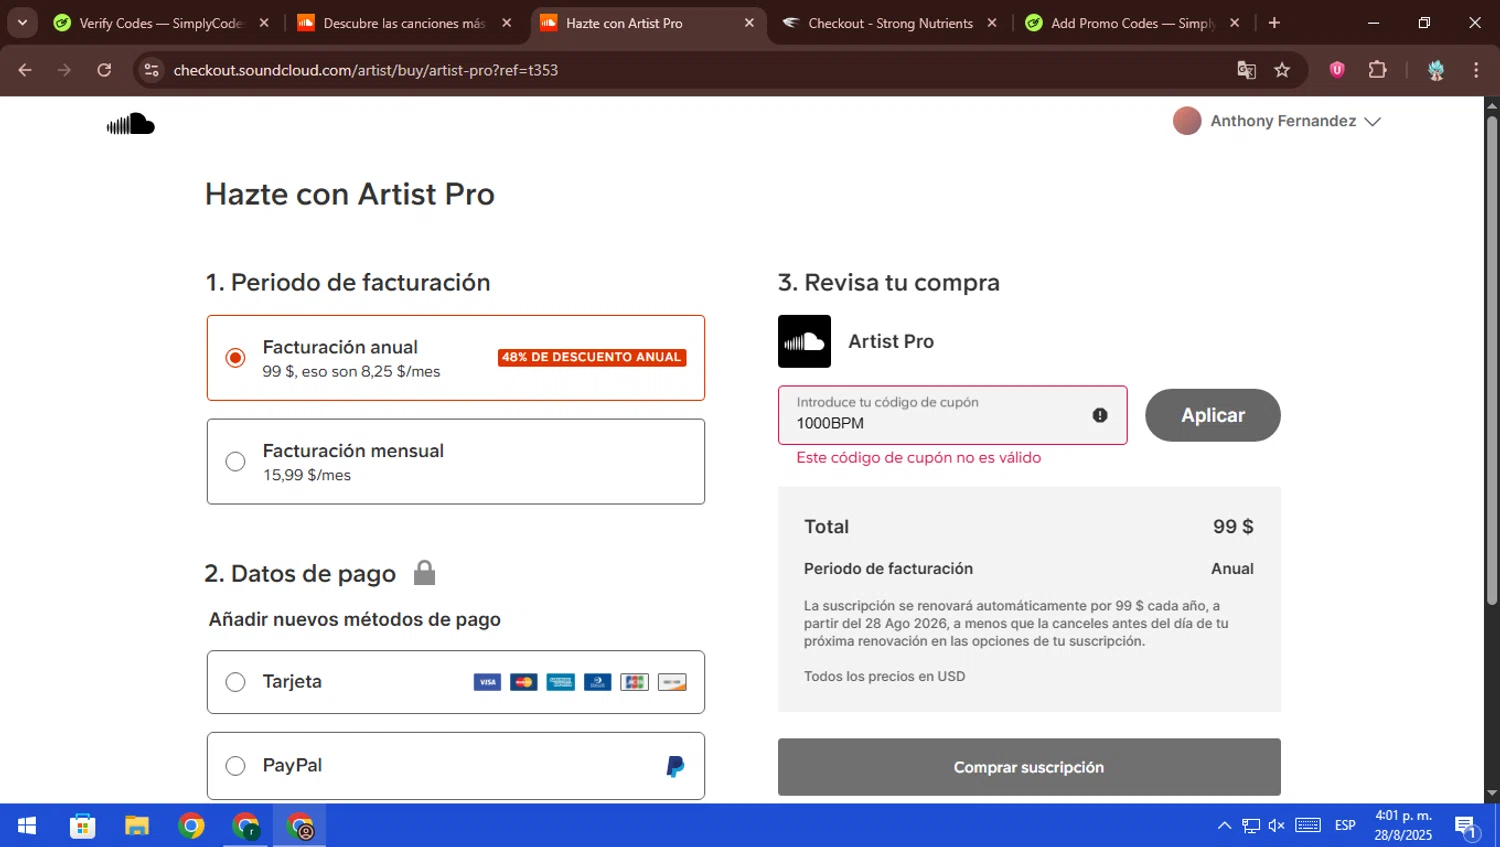This screenshot has height=847, width=1500.
Task: Switch to Verify Codes — SimplyCodes tab
Action: click(161, 23)
